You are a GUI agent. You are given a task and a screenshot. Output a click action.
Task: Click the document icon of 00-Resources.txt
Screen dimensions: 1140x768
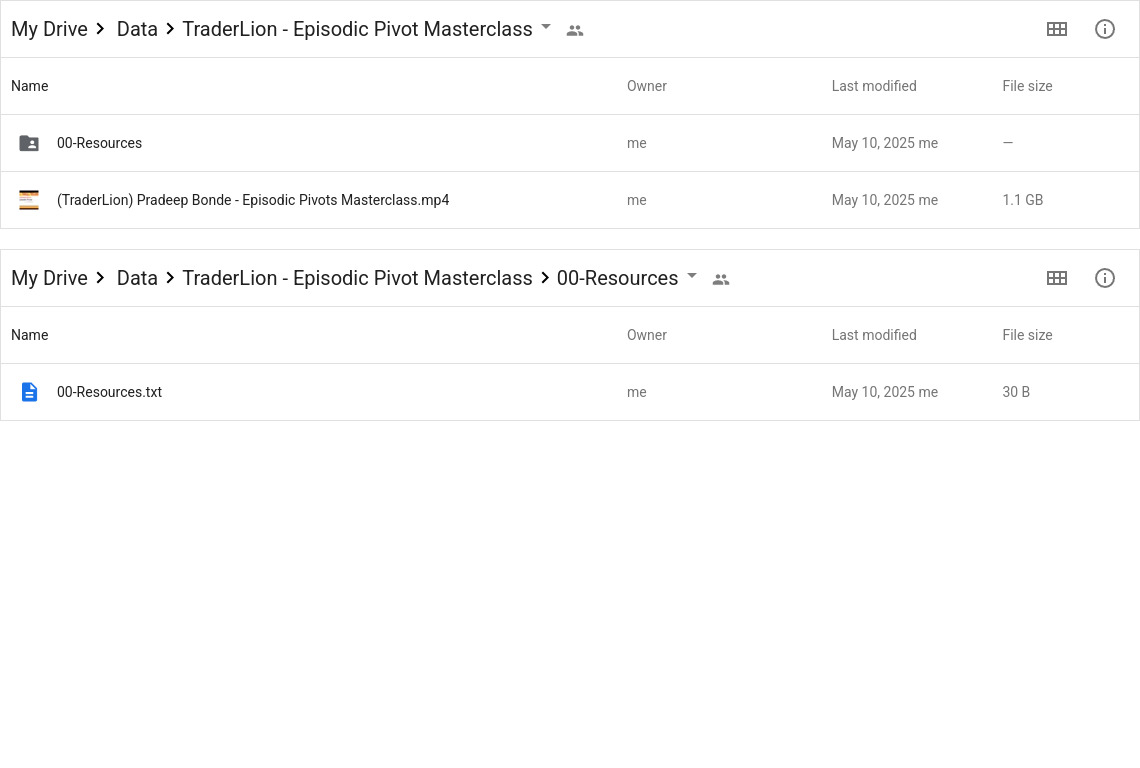[29, 392]
